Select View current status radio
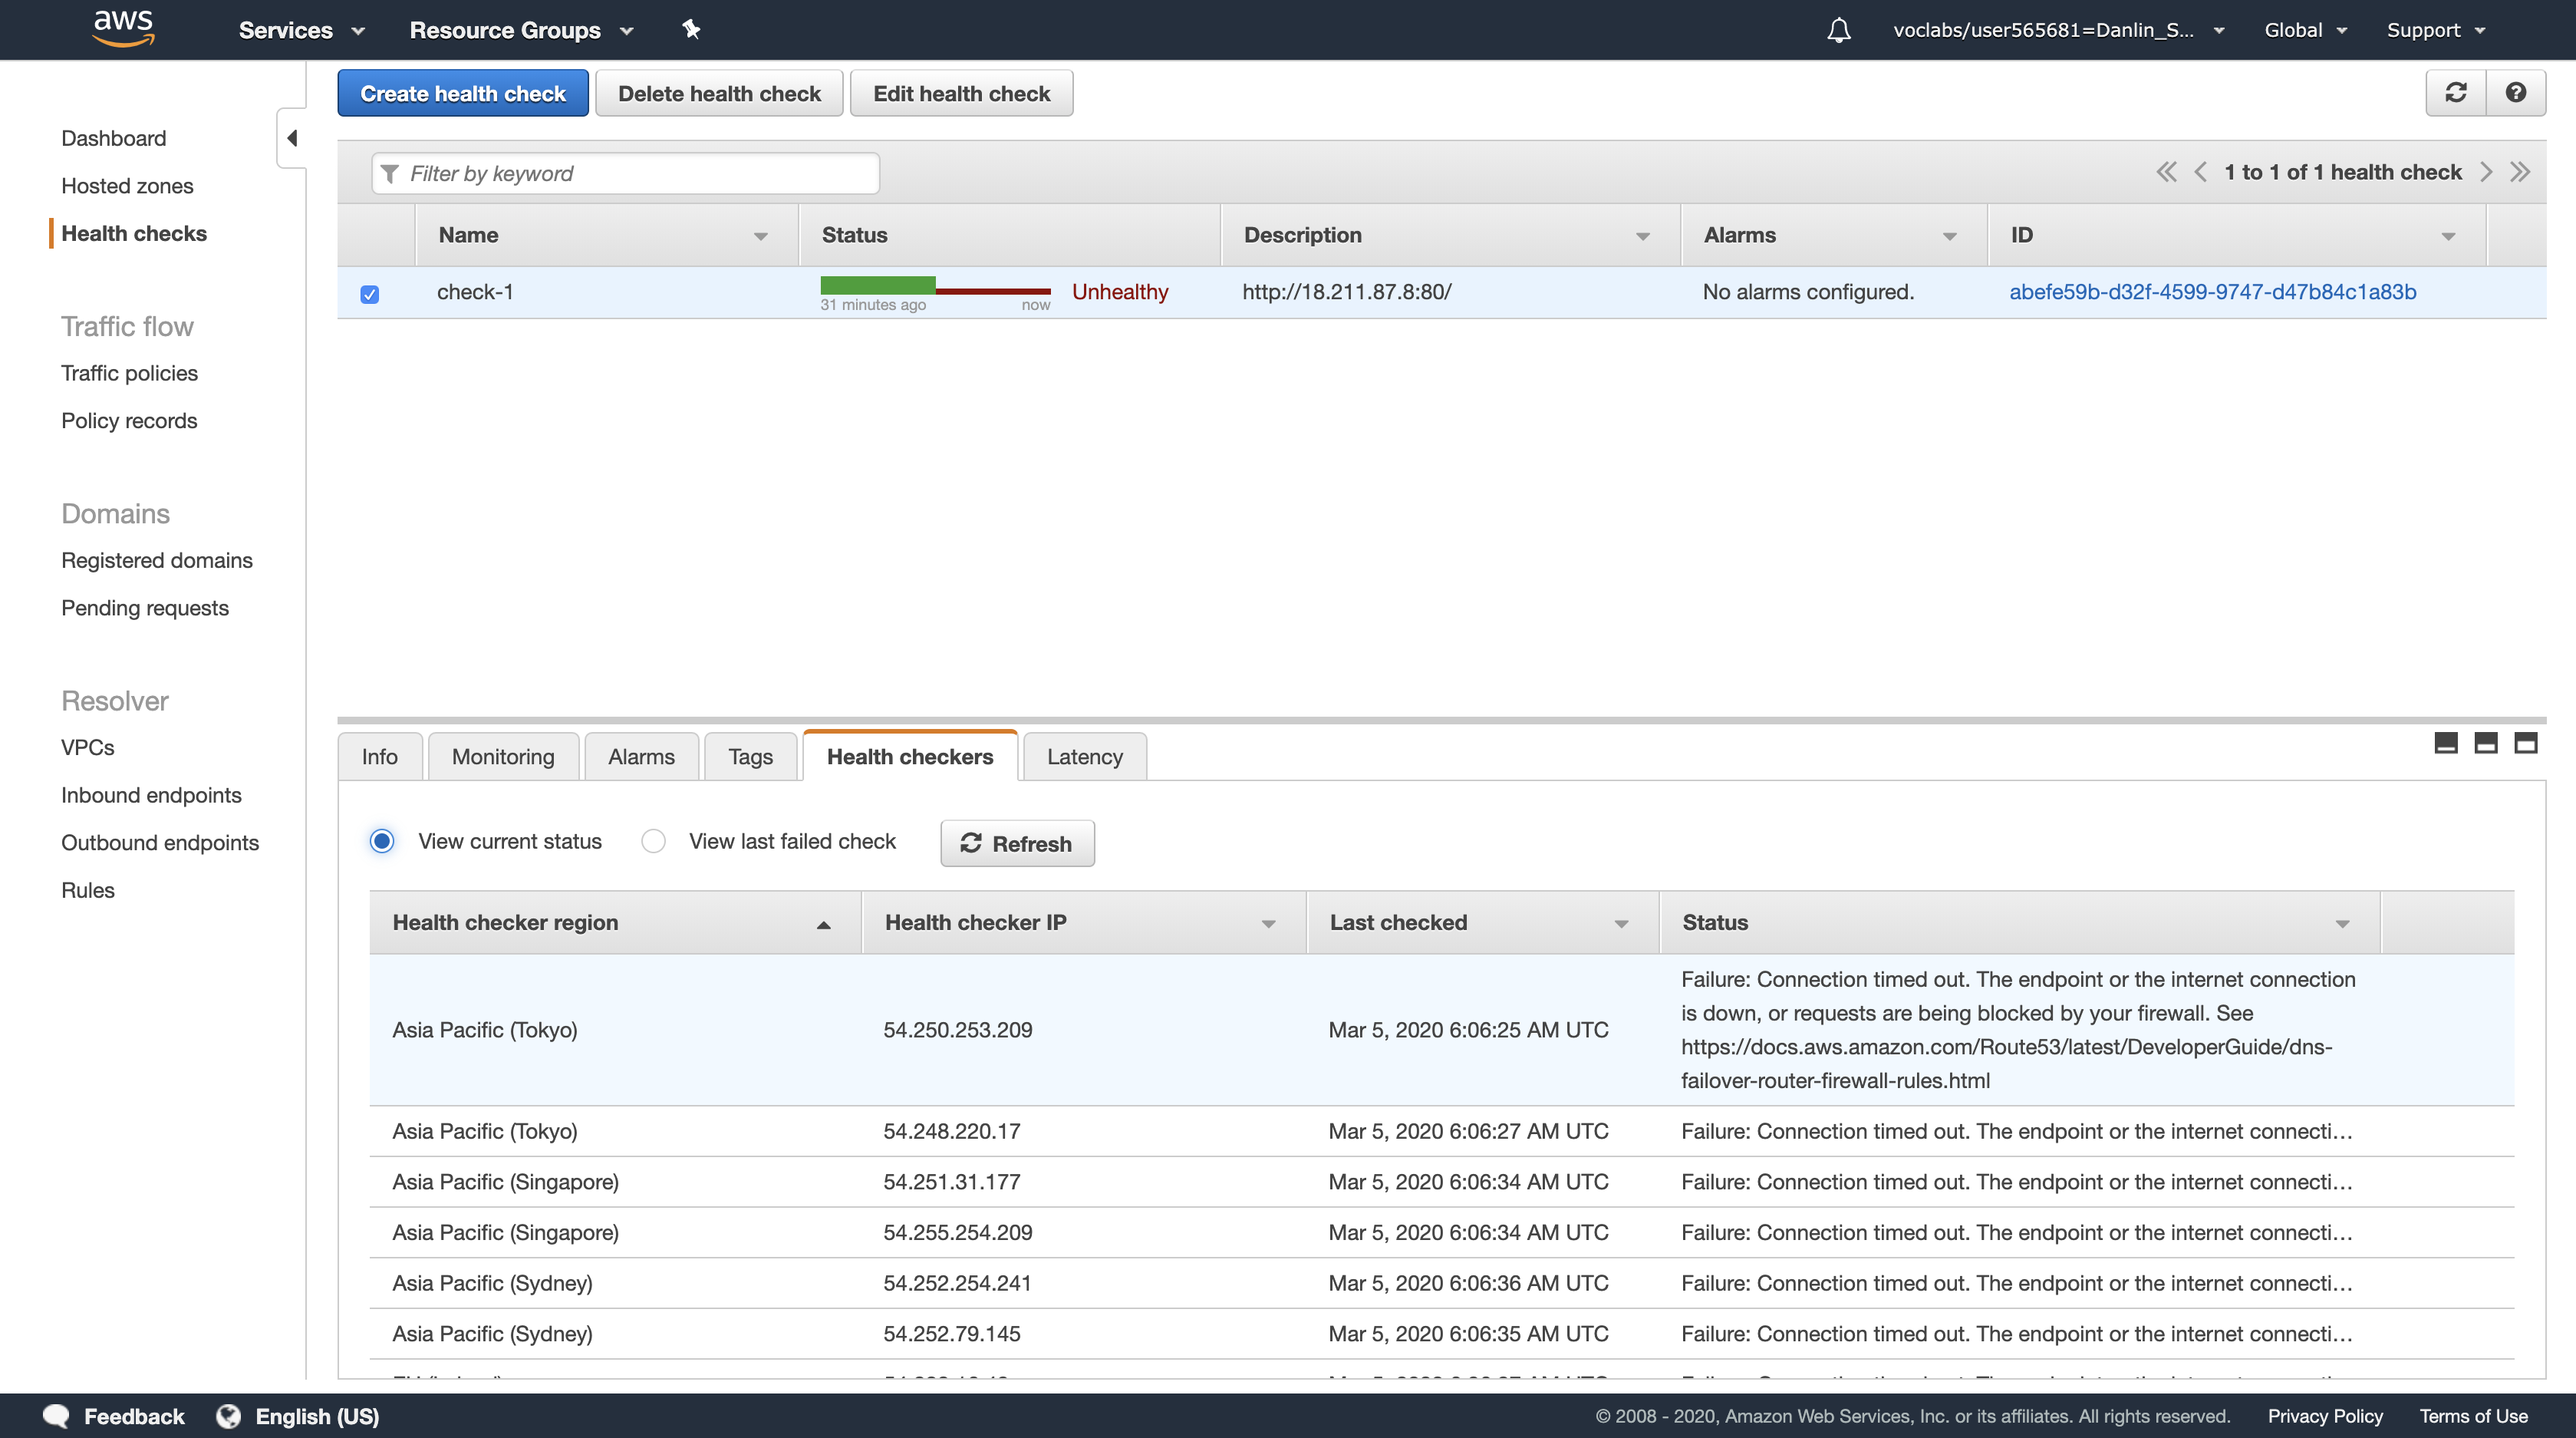 click(382, 841)
